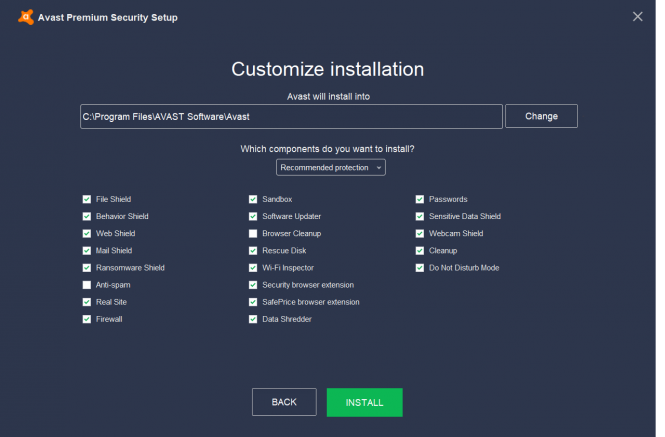Click the installation path input field
The width and height of the screenshot is (665, 437).
click(x=291, y=117)
